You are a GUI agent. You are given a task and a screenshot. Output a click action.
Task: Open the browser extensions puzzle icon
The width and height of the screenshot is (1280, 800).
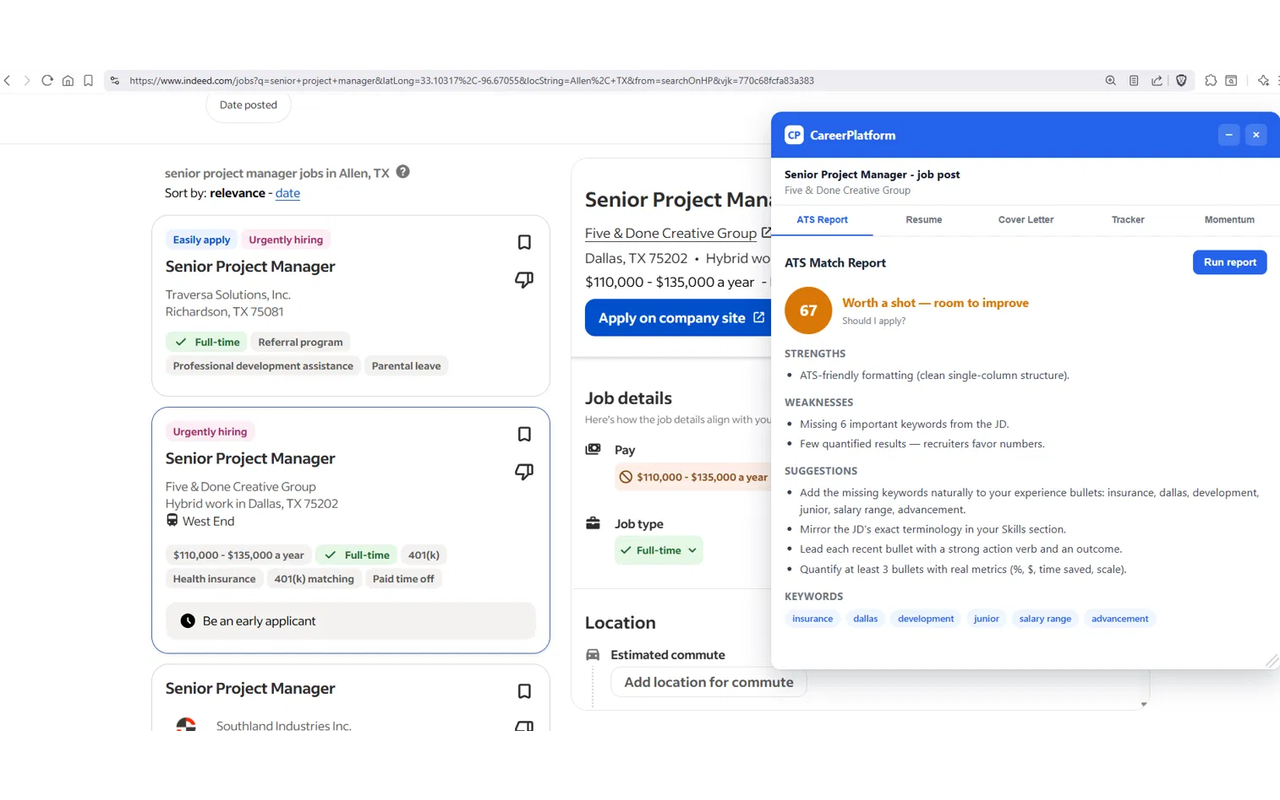pyautogui.click(x=1210, y=81)
